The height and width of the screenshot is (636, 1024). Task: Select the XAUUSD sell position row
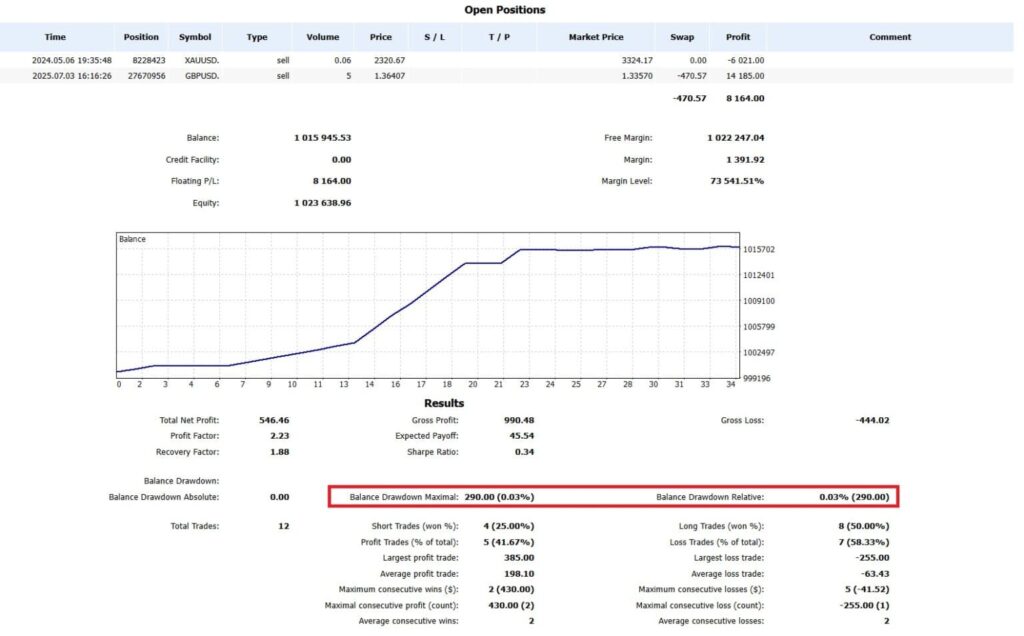pyautogui.click(x=400, y=60)
